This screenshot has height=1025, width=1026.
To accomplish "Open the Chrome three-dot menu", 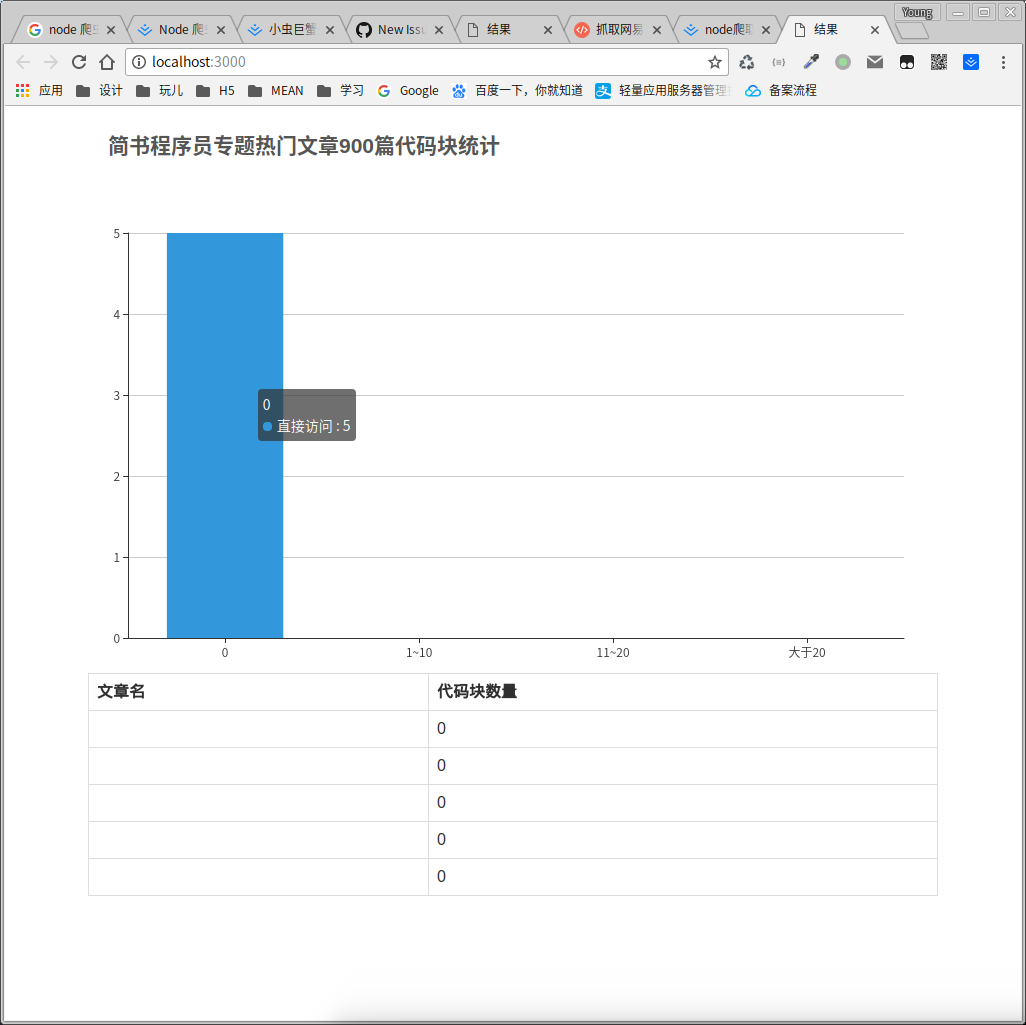I will (x=1004, y=62).
